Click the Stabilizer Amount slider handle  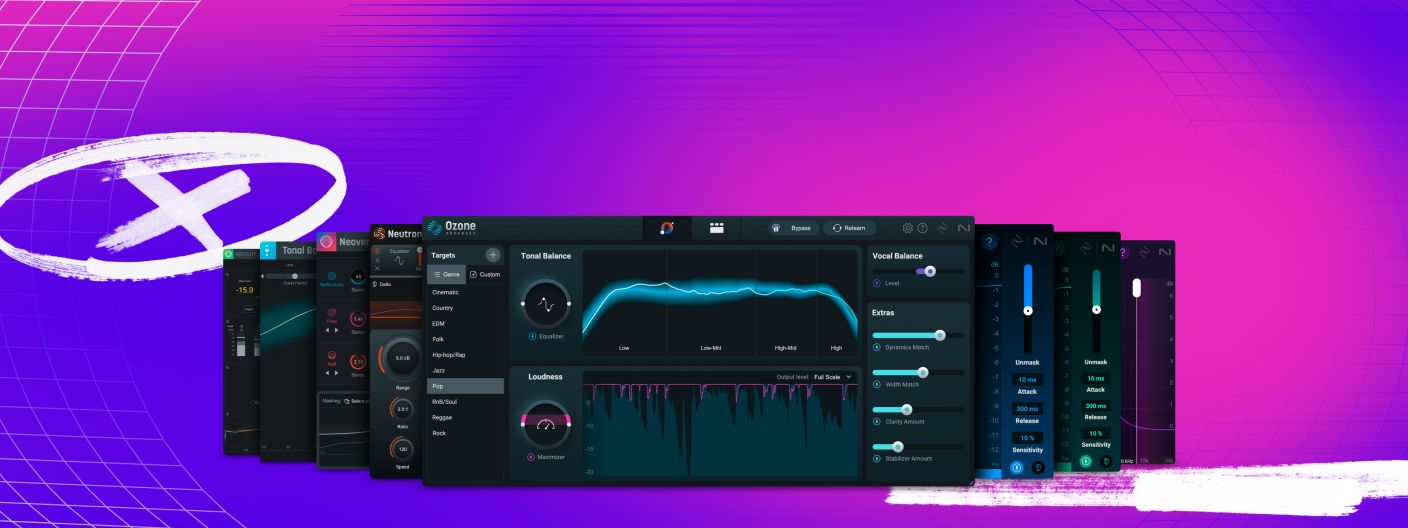click(897, 446)
